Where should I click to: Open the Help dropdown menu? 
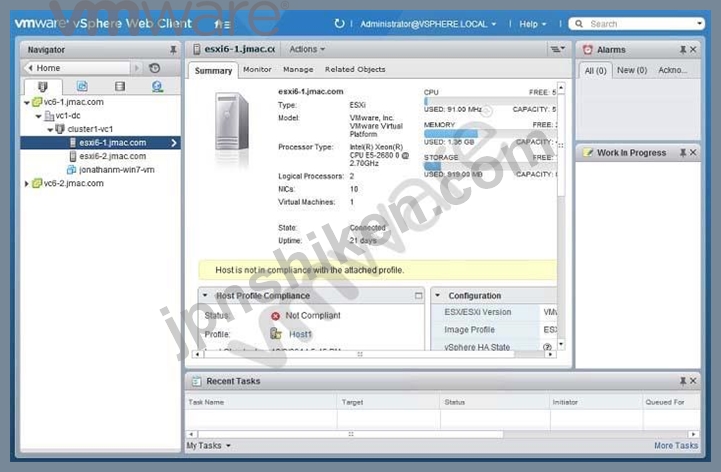[532, 24]
